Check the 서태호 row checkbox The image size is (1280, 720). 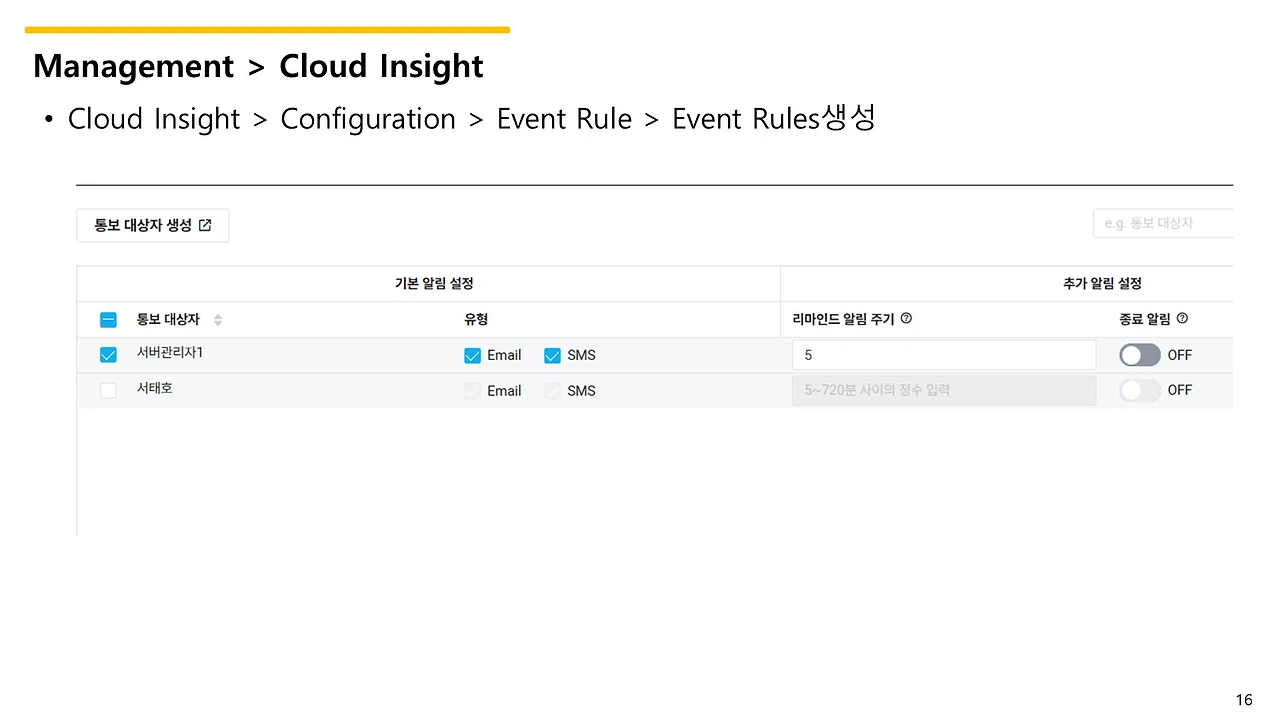point(108,391)
